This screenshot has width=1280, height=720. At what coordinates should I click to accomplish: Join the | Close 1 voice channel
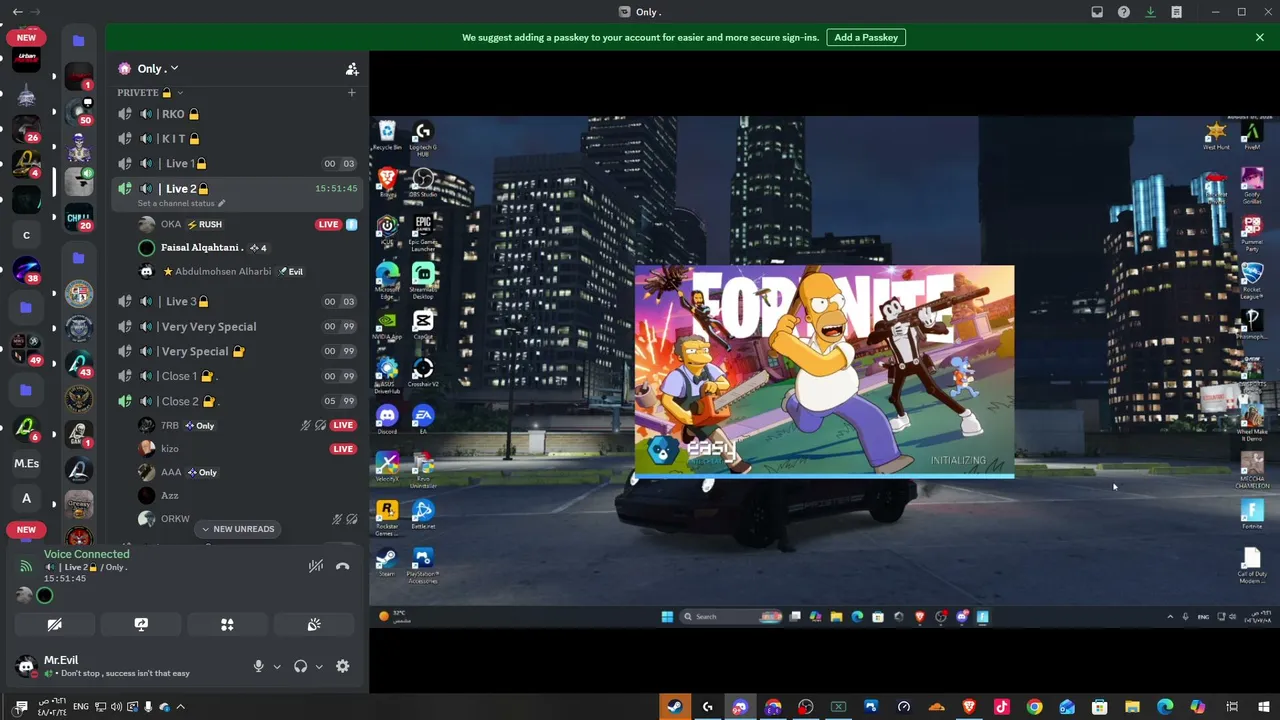pos(236,376)
